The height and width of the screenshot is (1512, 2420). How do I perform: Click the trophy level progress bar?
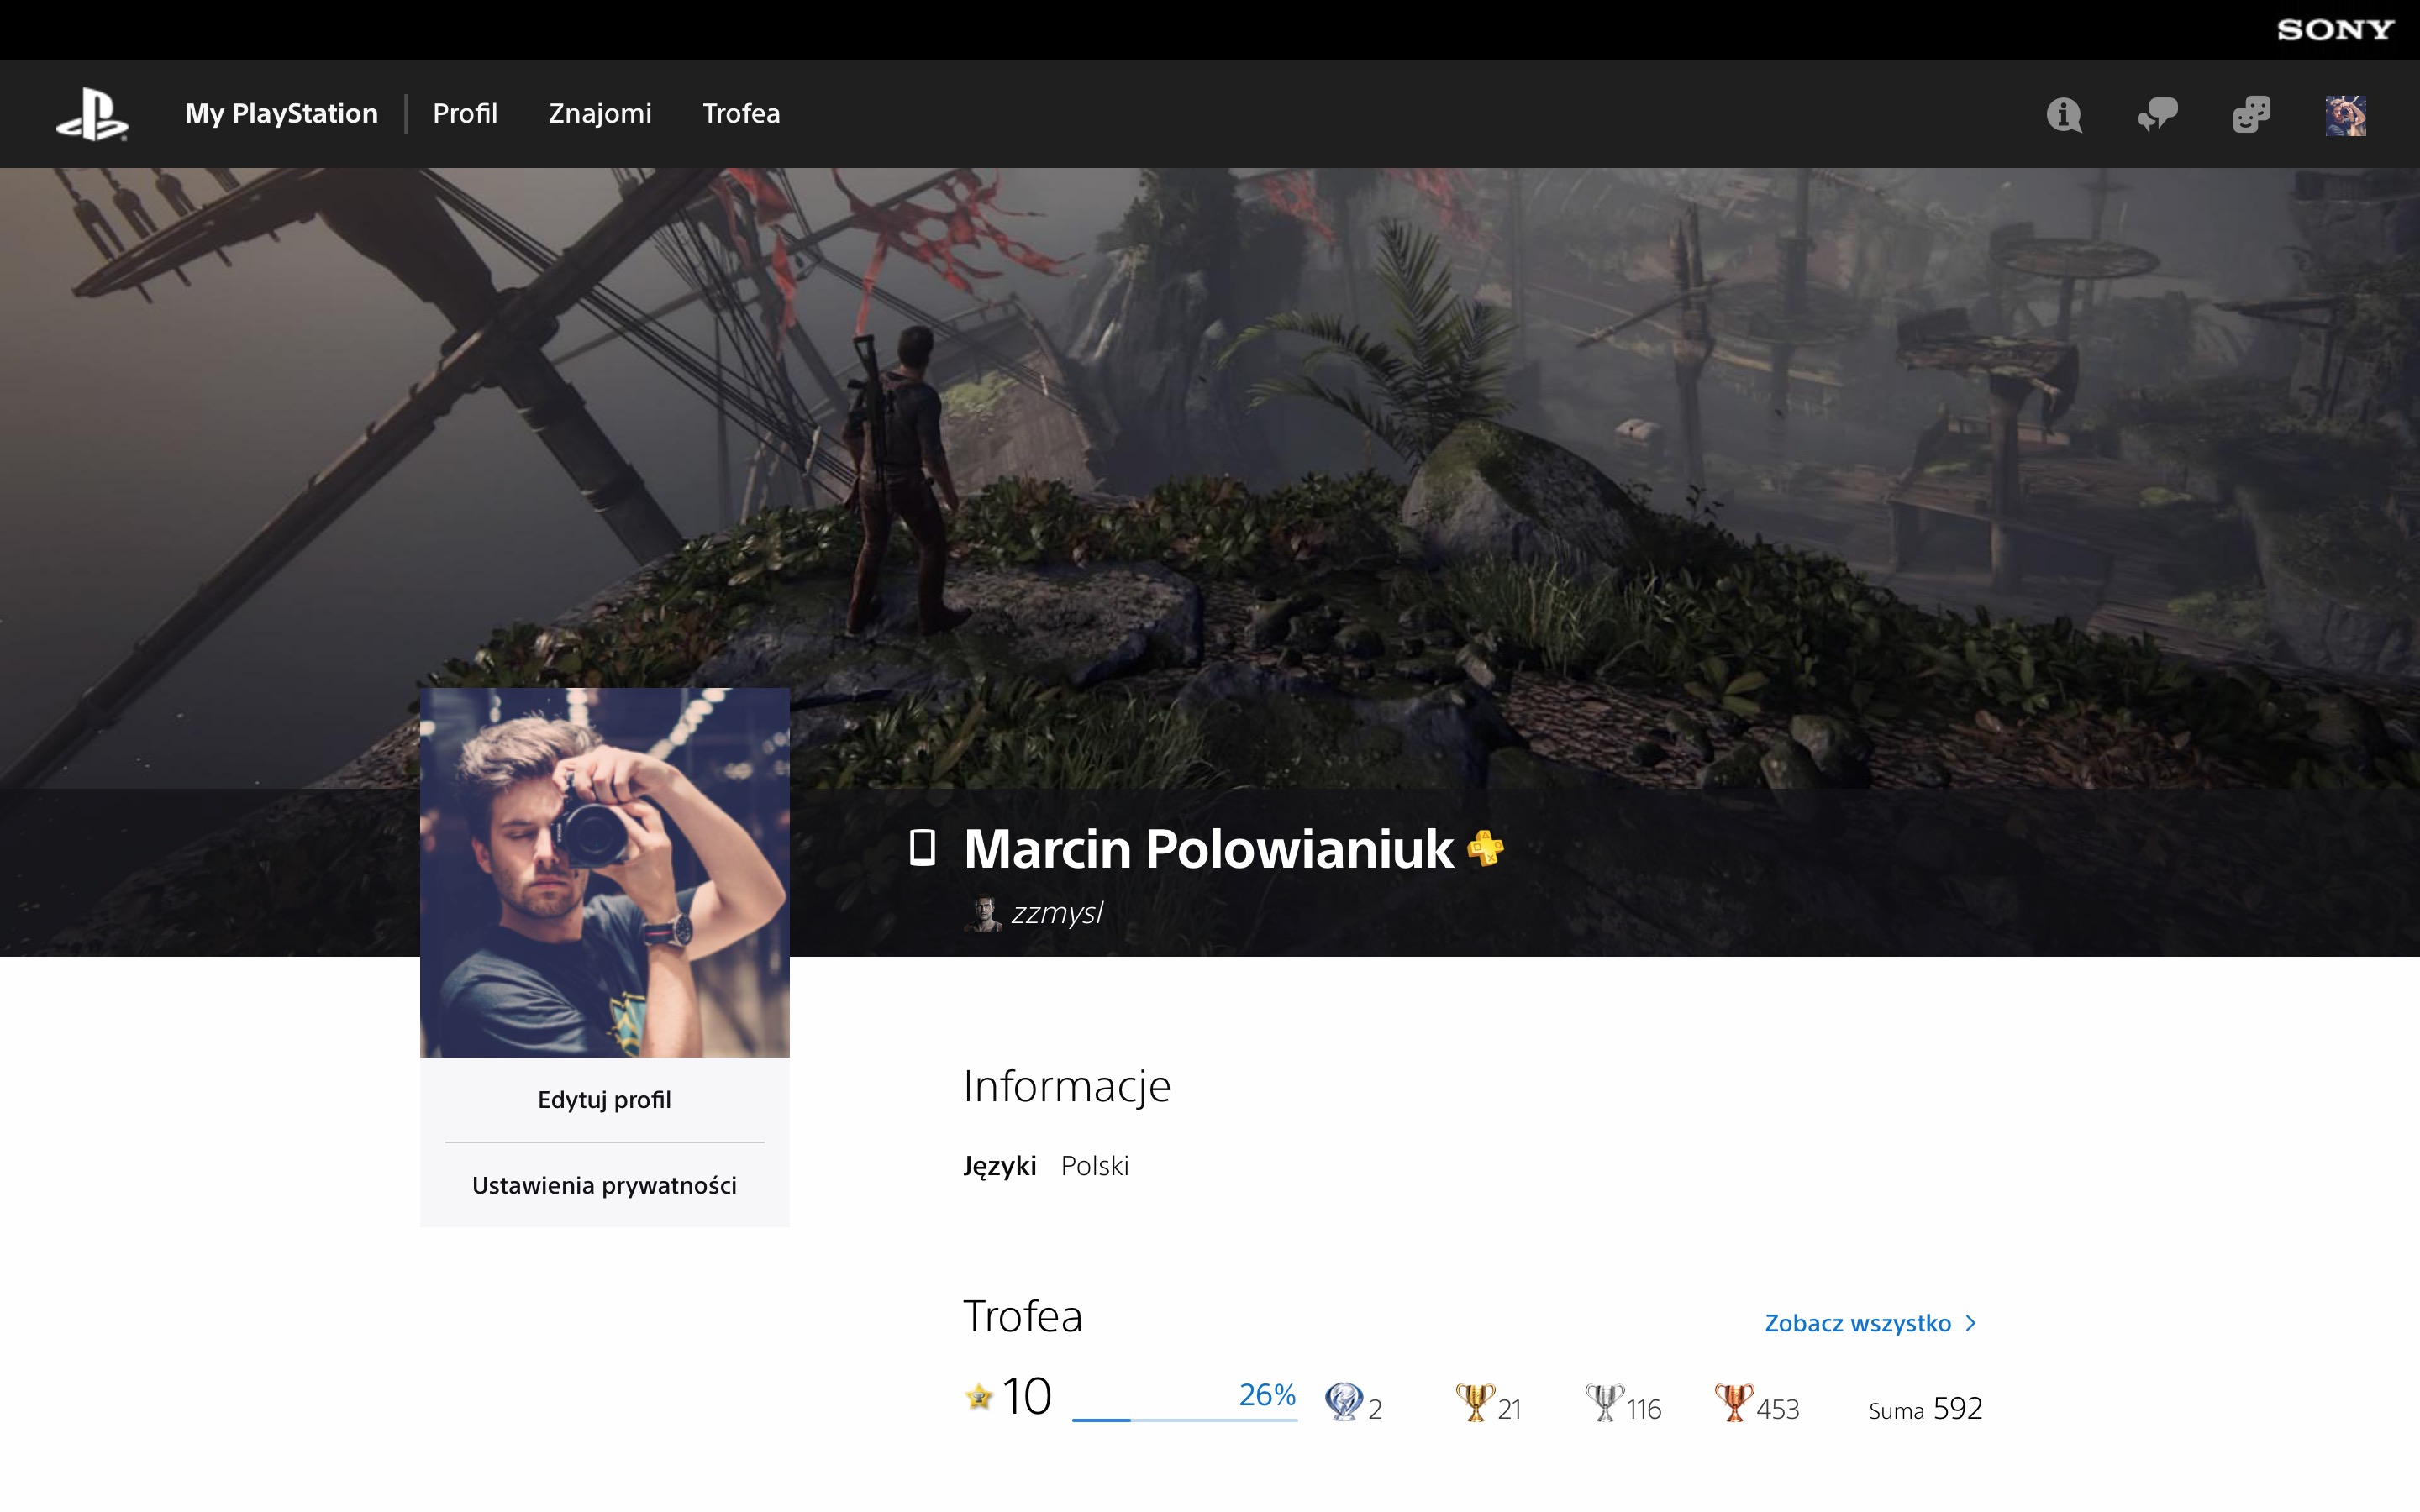(x=1184, y=1419)
